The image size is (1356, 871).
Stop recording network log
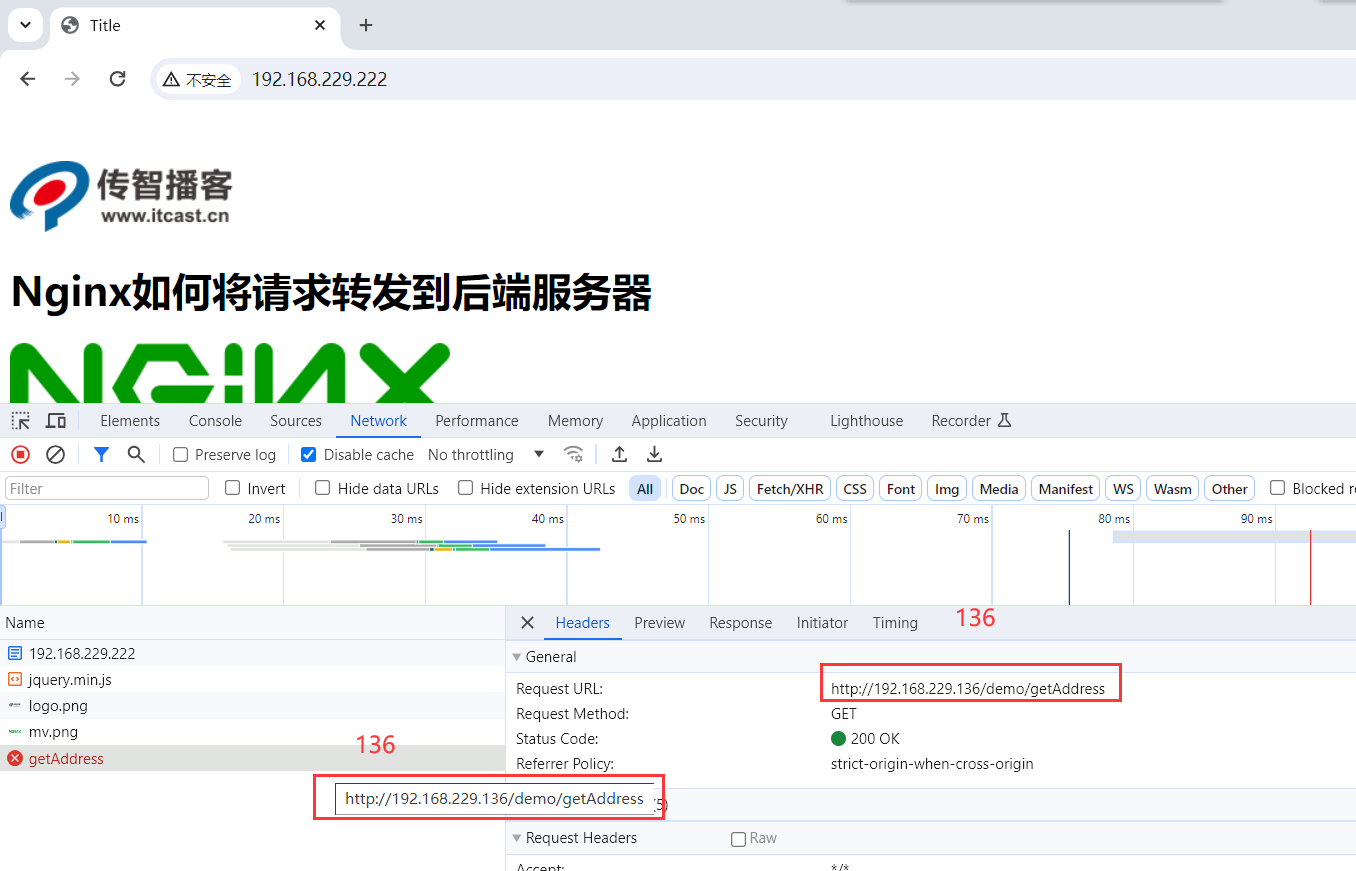click(x=21, y=455)
